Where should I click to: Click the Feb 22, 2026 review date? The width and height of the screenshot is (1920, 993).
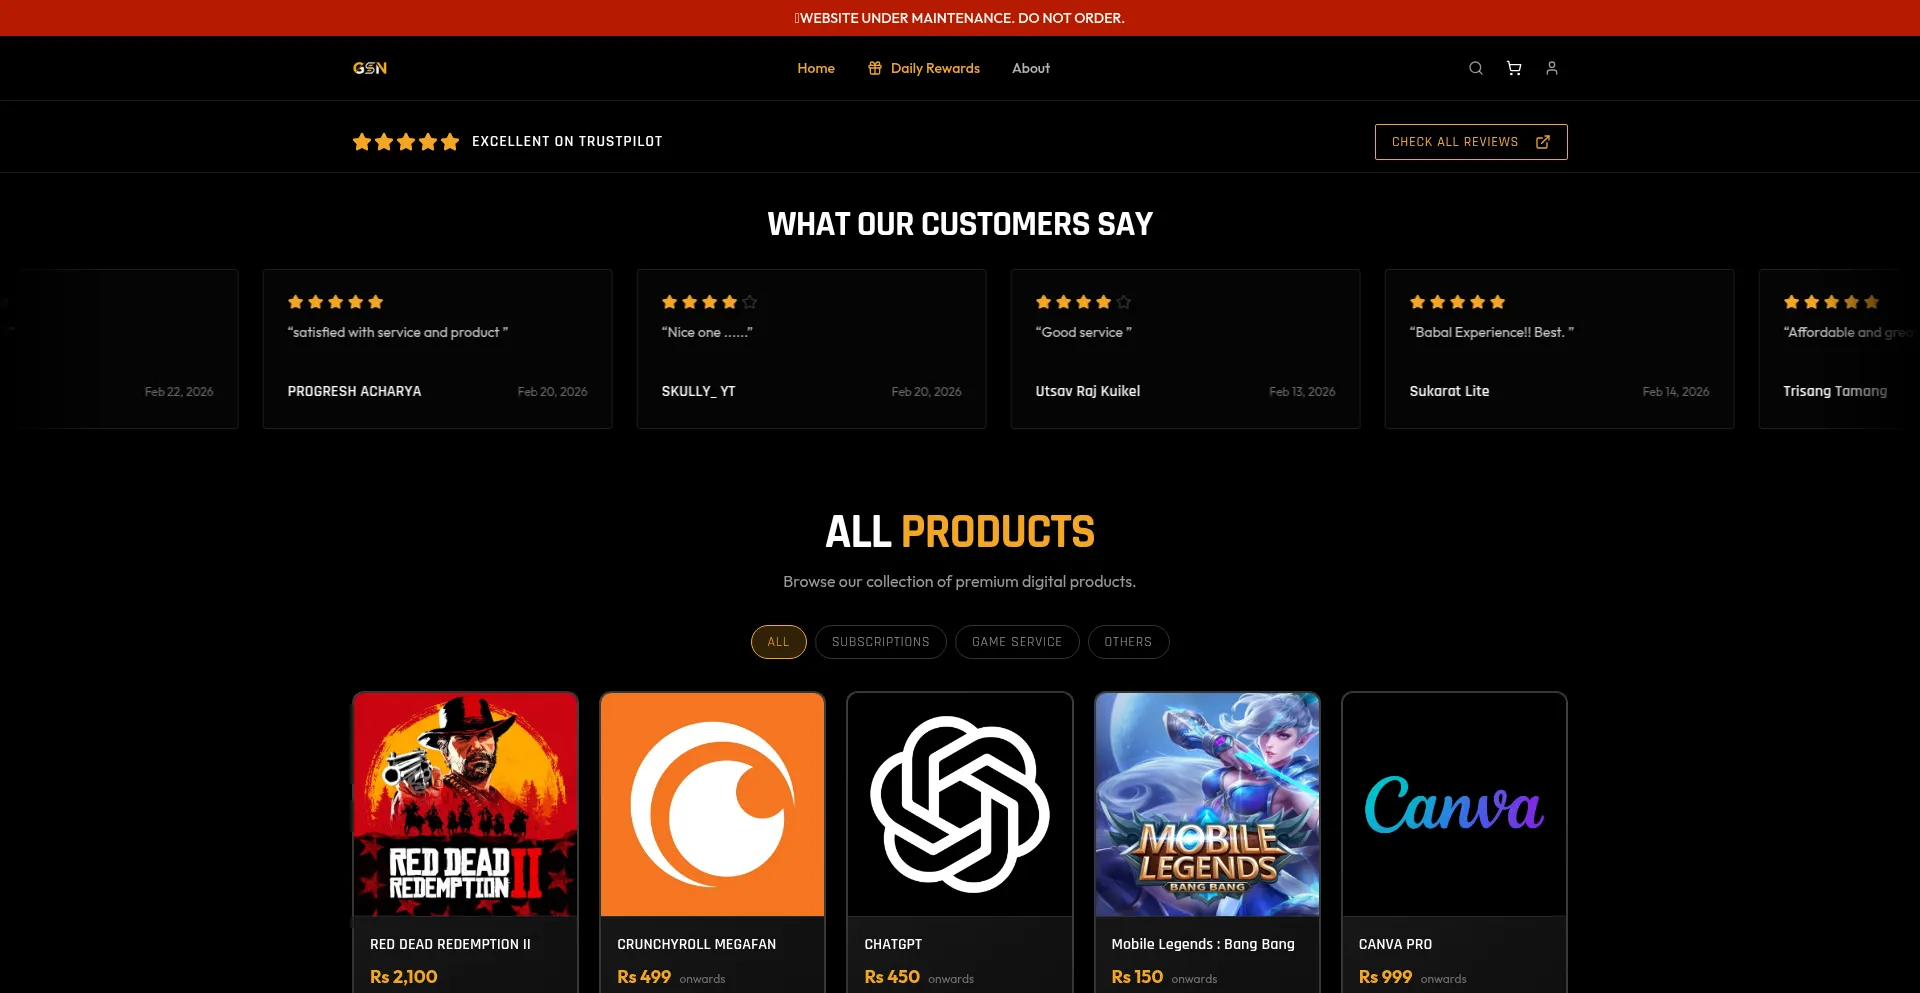click(179, 392)
